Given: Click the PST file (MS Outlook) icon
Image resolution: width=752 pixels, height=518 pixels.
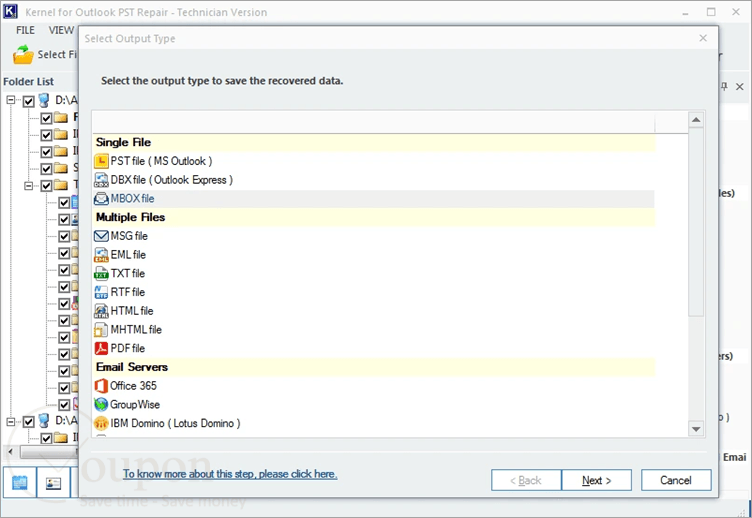Looking at the screenshot, I should pyautogui.click(x=101, y=161).
